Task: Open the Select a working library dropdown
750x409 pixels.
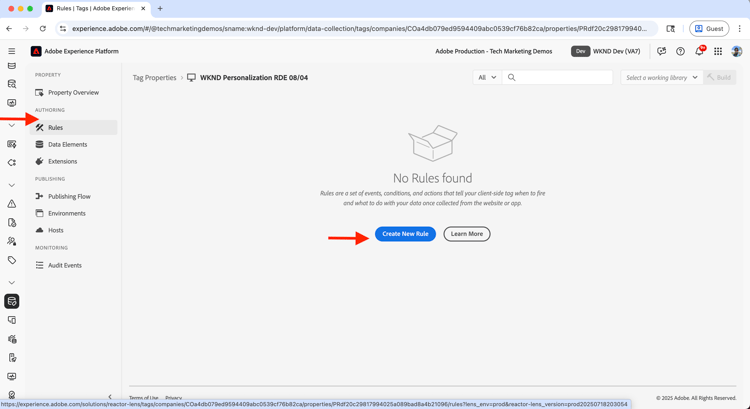Action: coord(662,77)
